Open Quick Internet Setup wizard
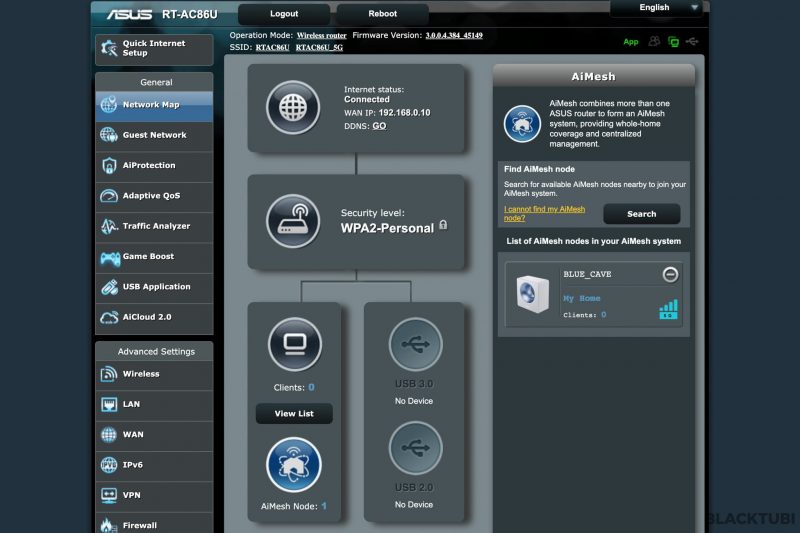800x533 pixels. [154, 49]
